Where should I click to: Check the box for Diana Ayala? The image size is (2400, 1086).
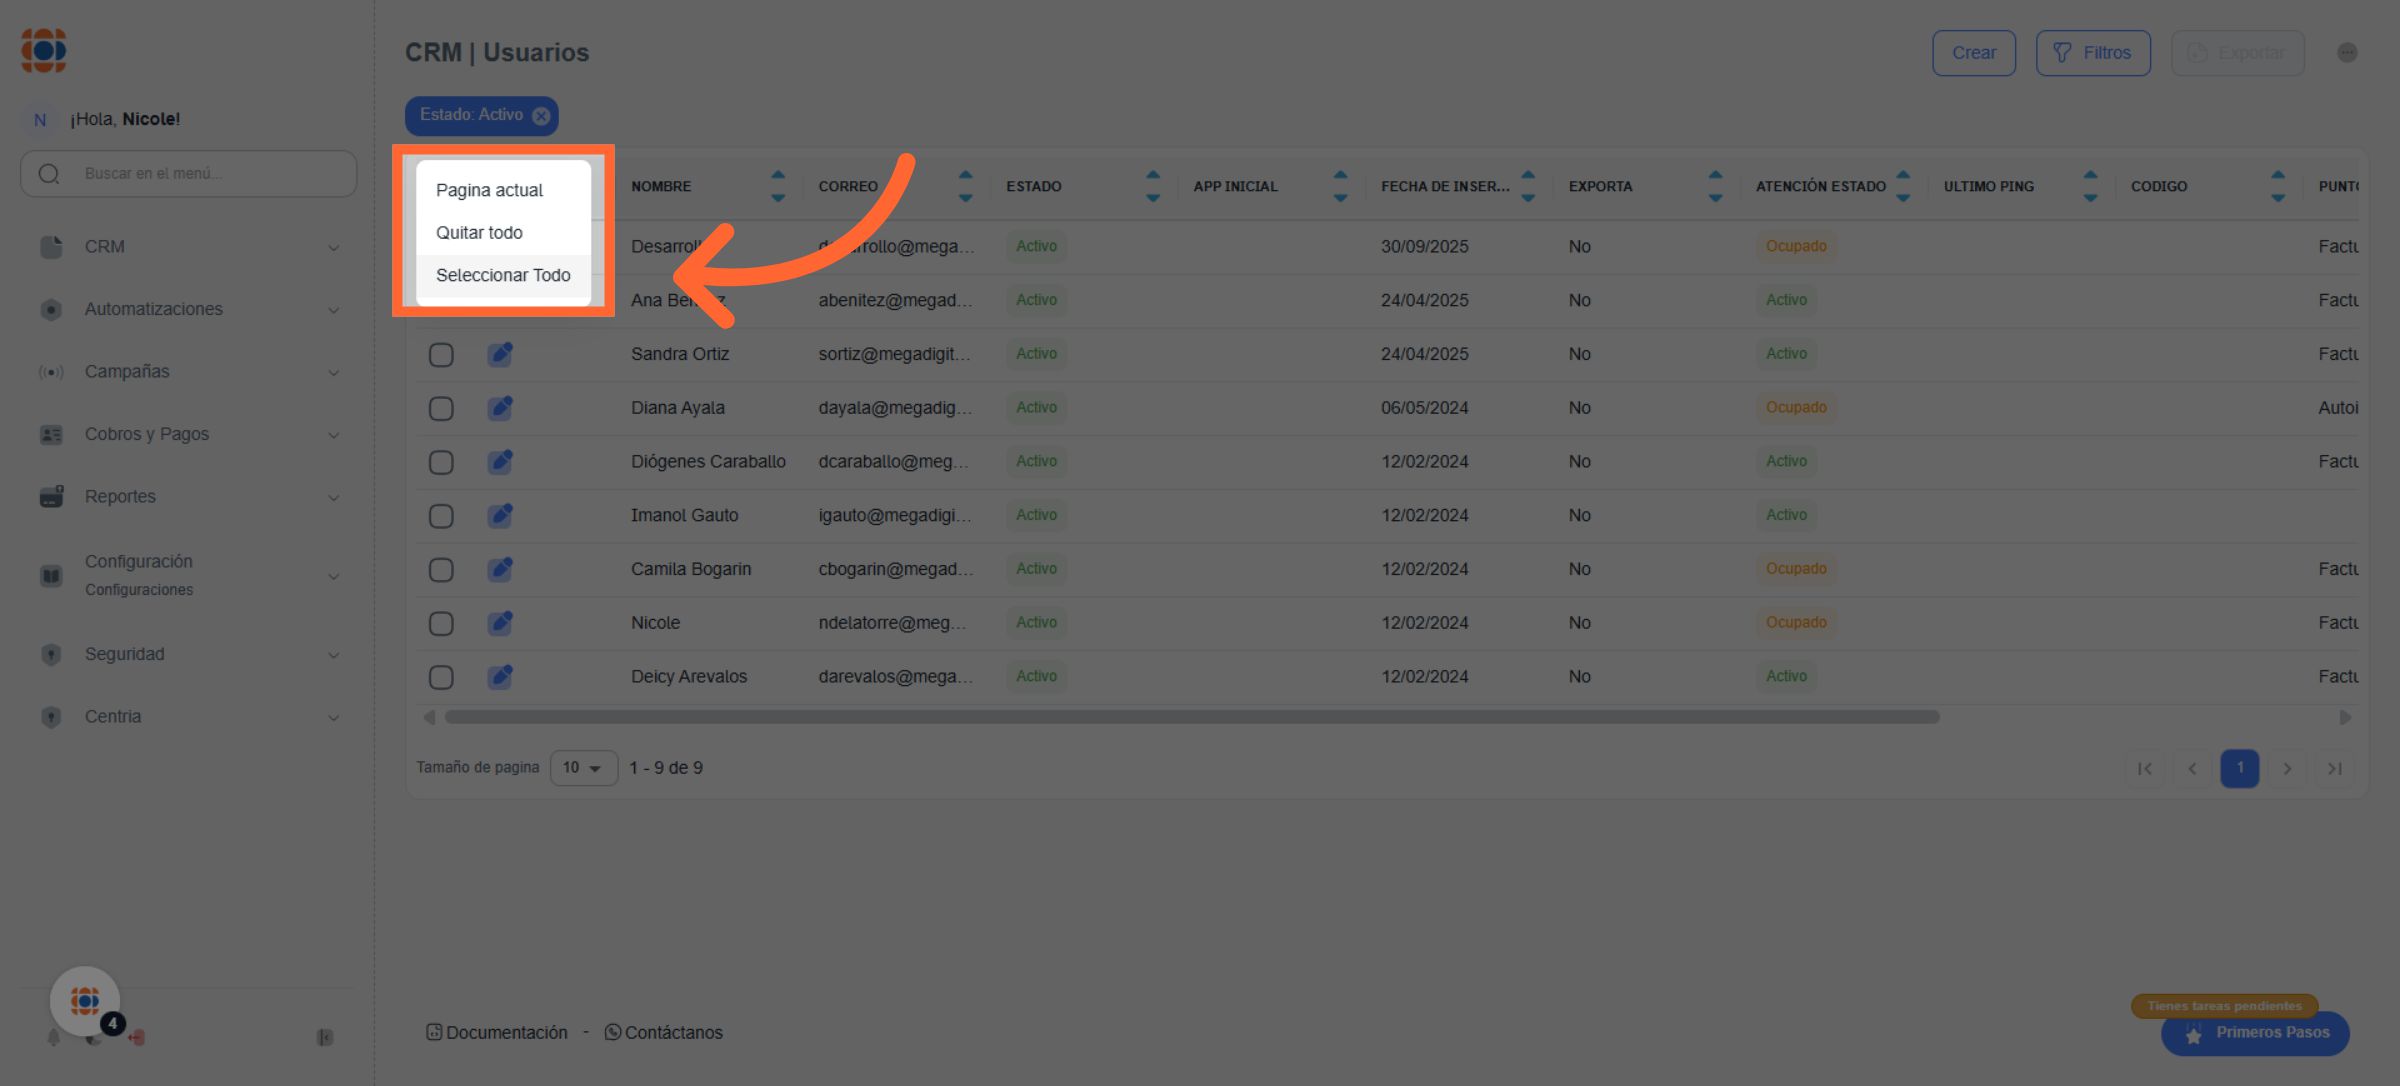pyautogui.click(x=441, y=408)
